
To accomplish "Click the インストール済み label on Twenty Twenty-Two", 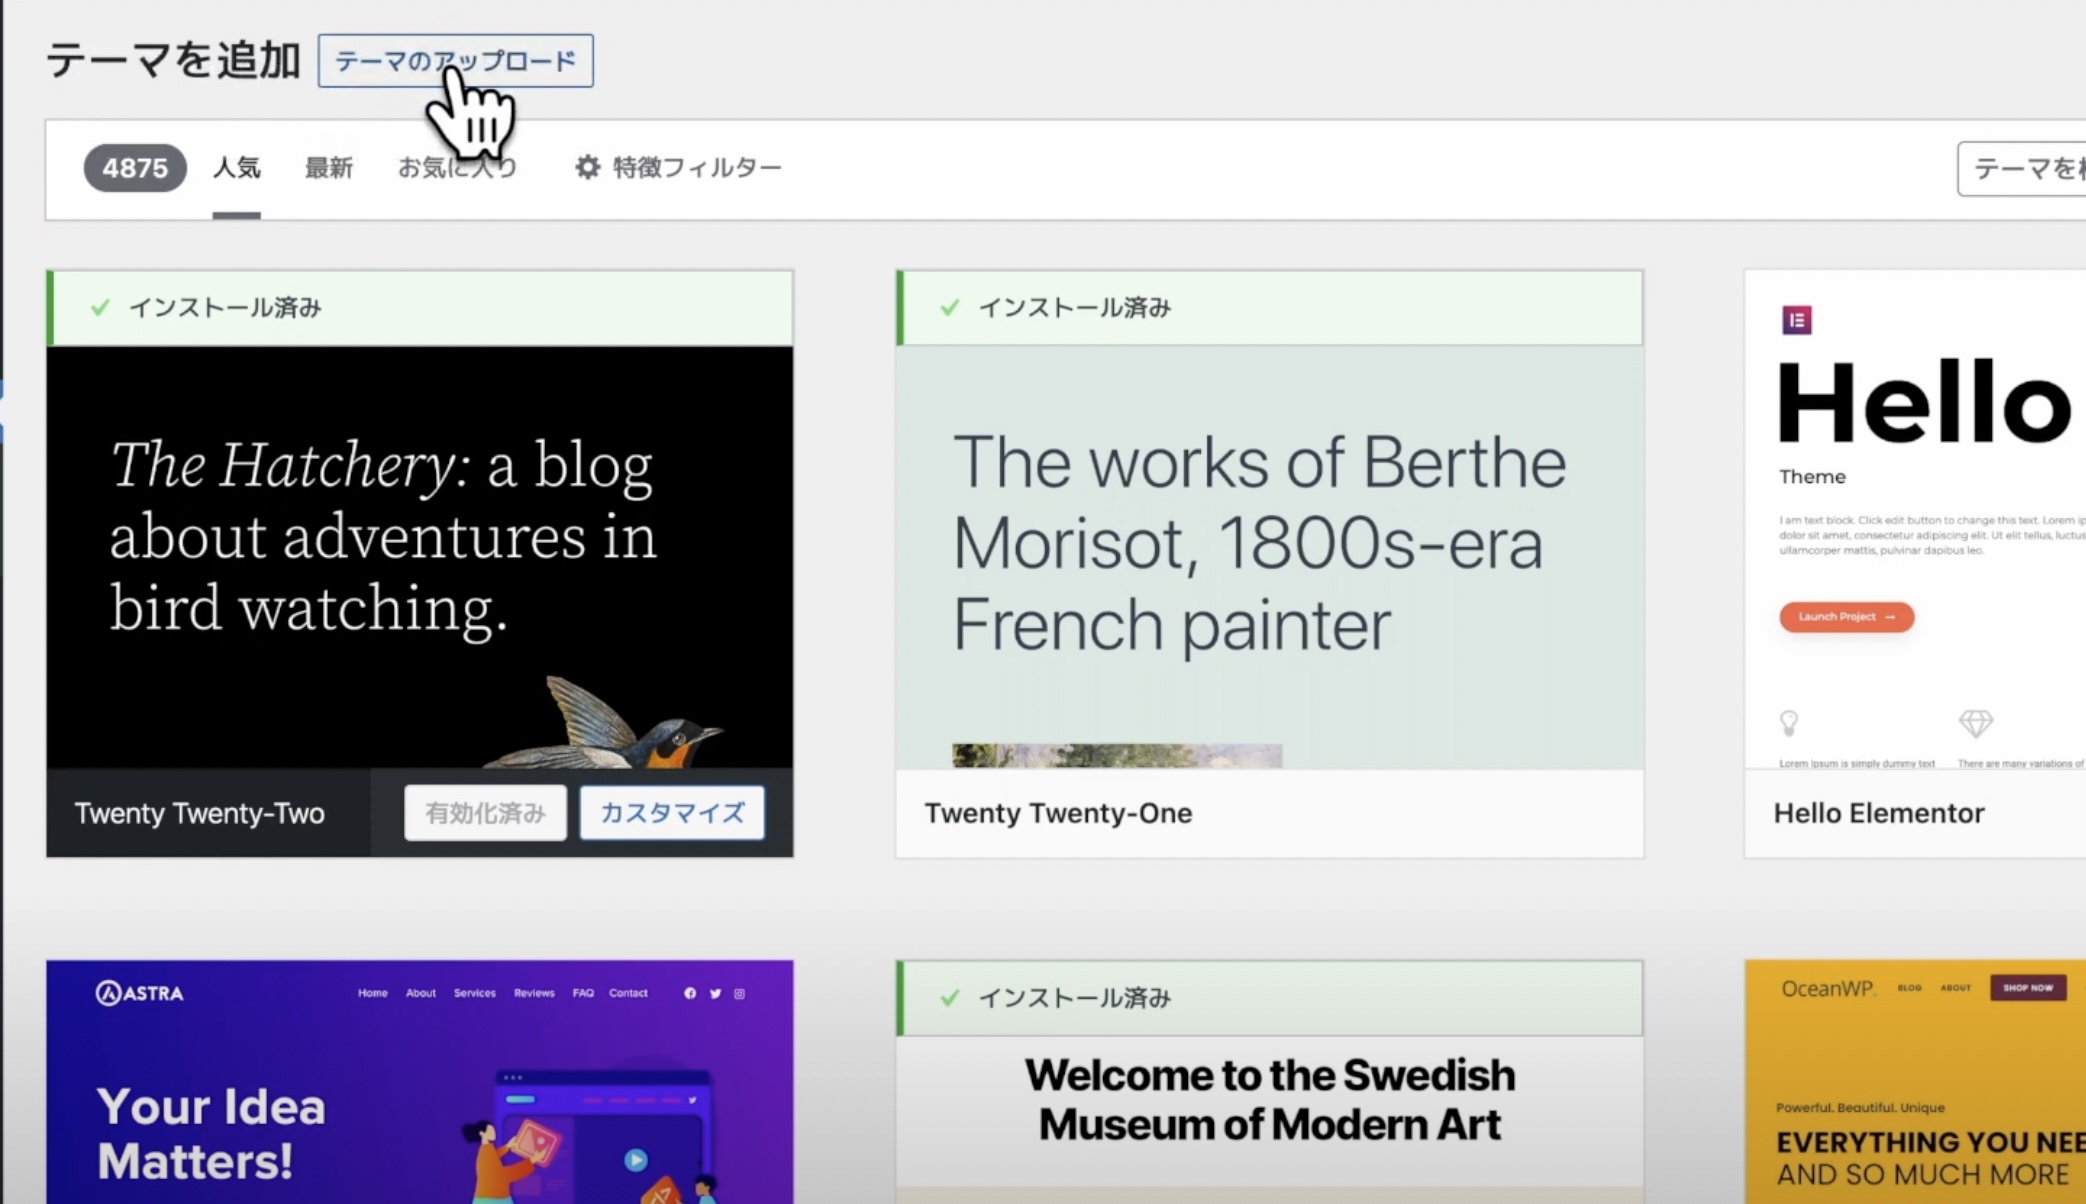I will point(225,307).
